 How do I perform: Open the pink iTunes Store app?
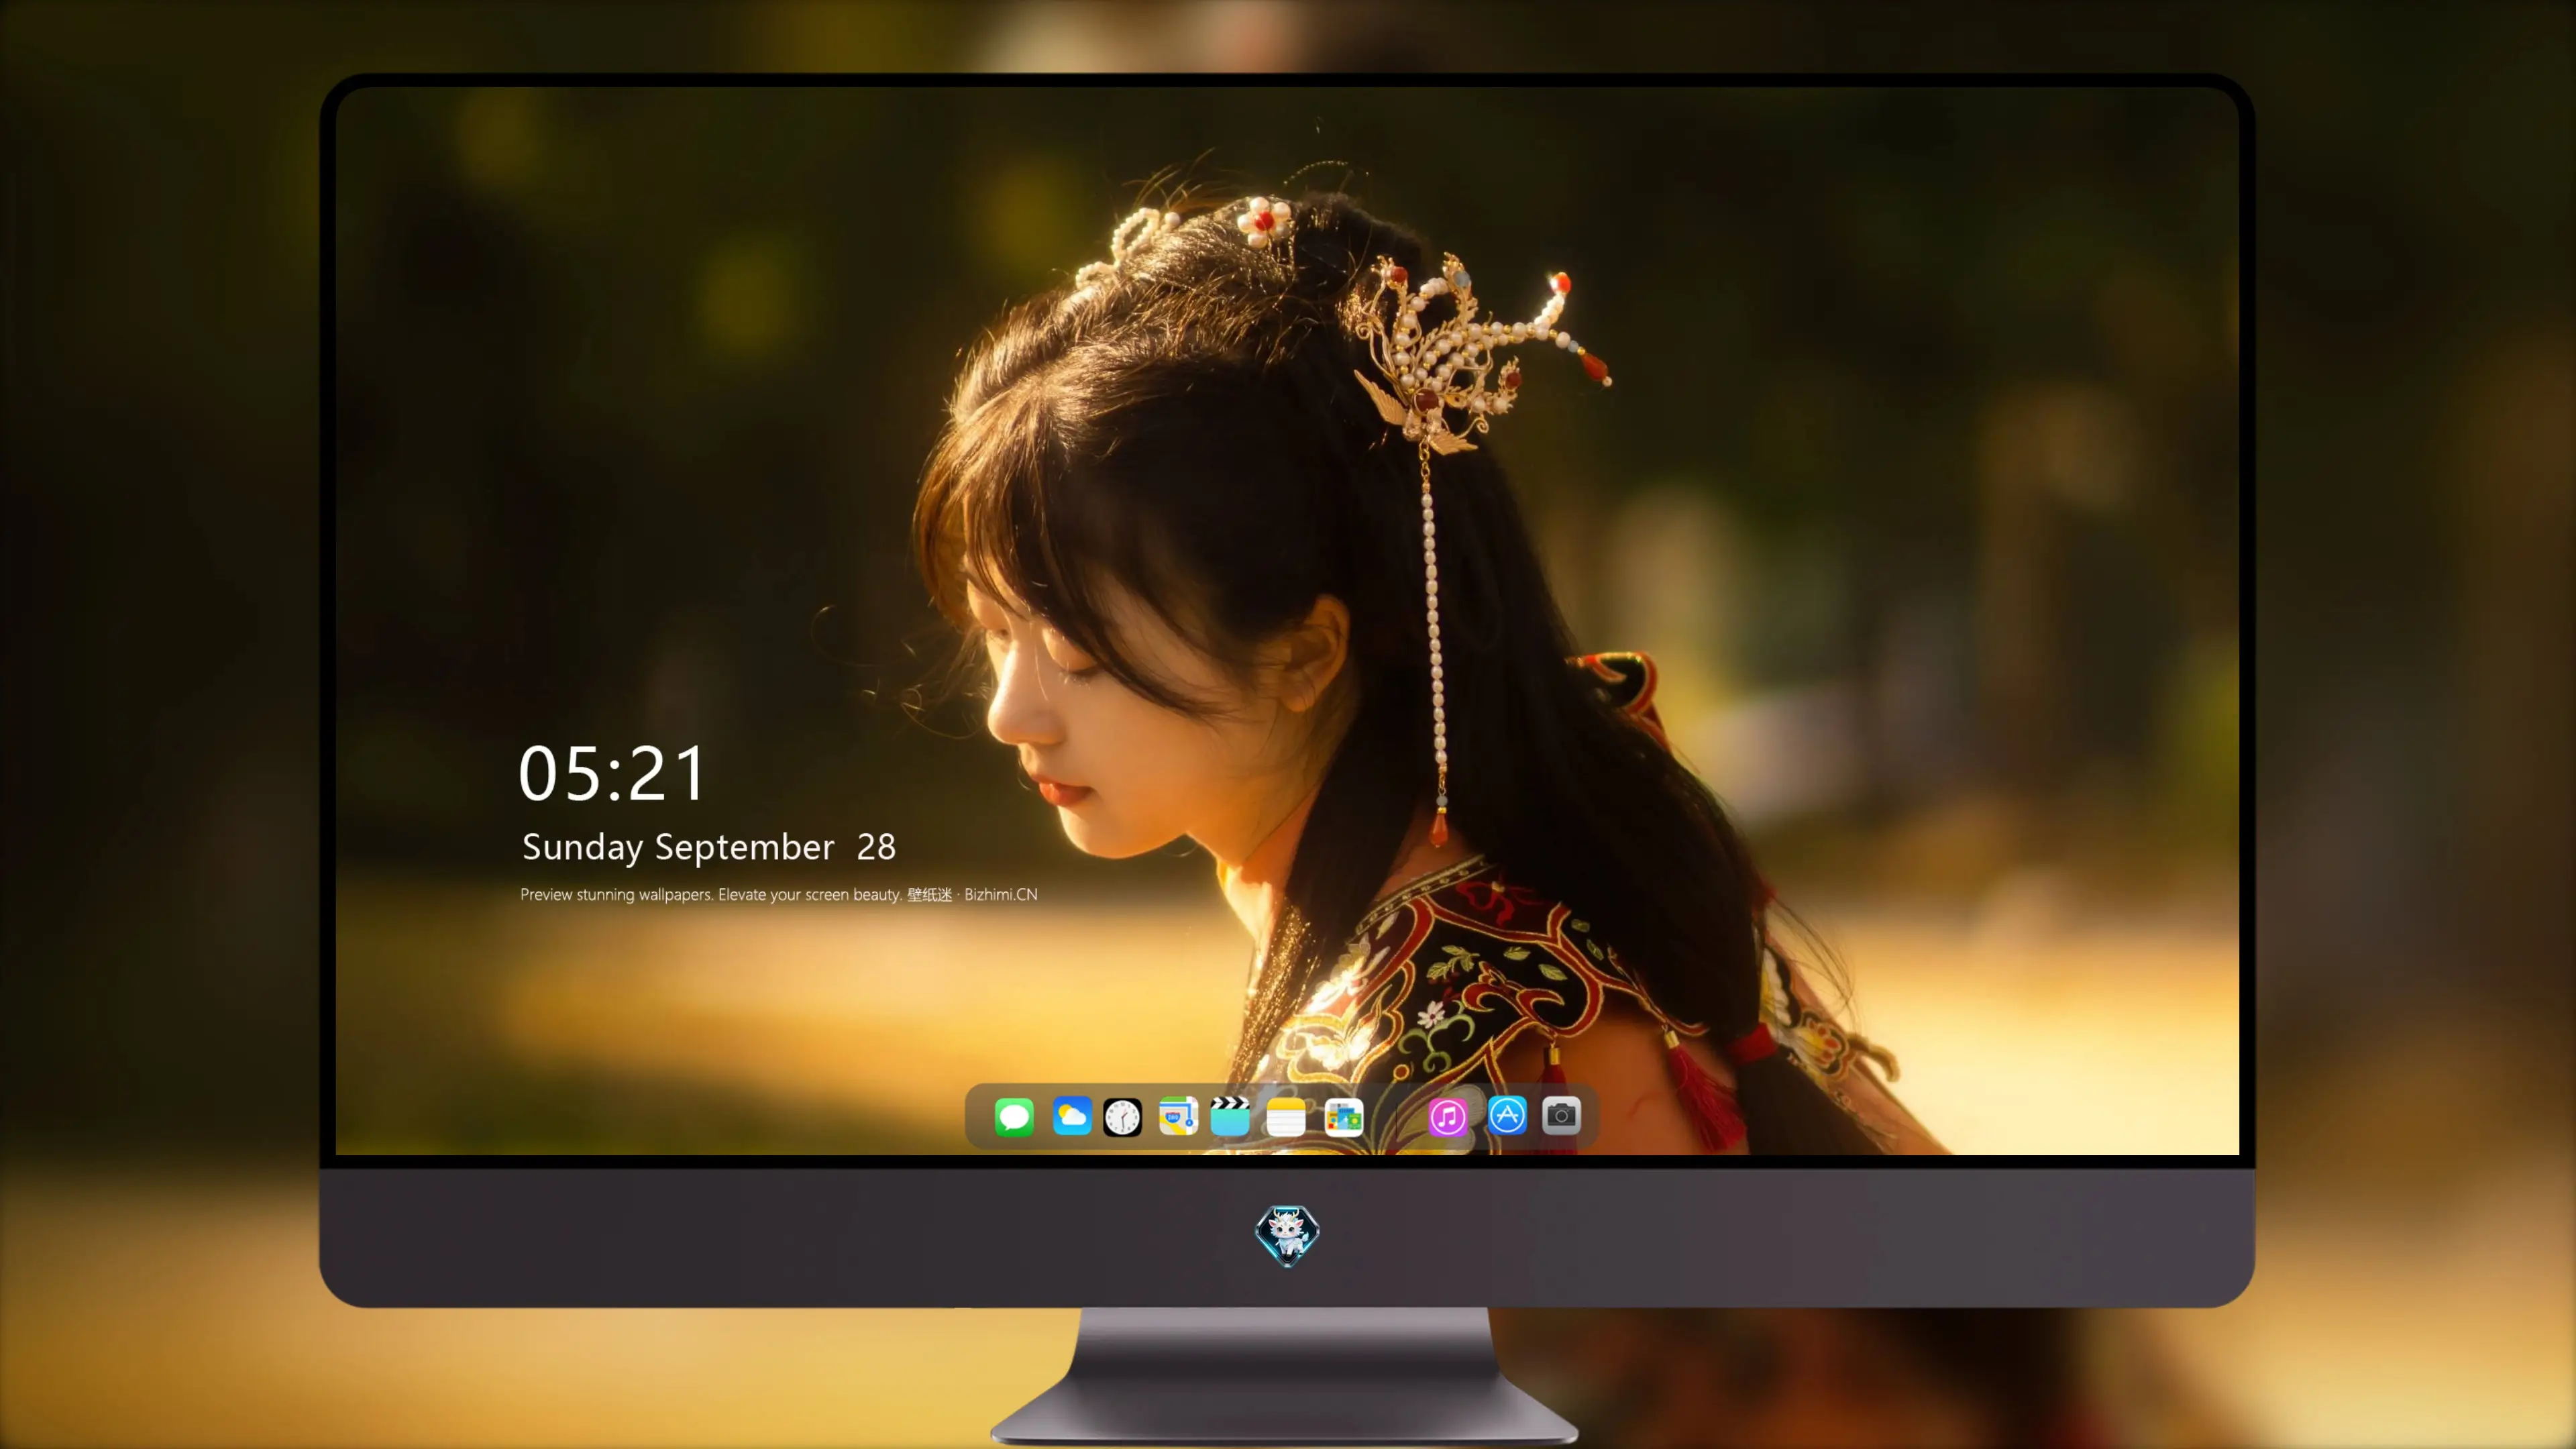coord(1448,1117)
